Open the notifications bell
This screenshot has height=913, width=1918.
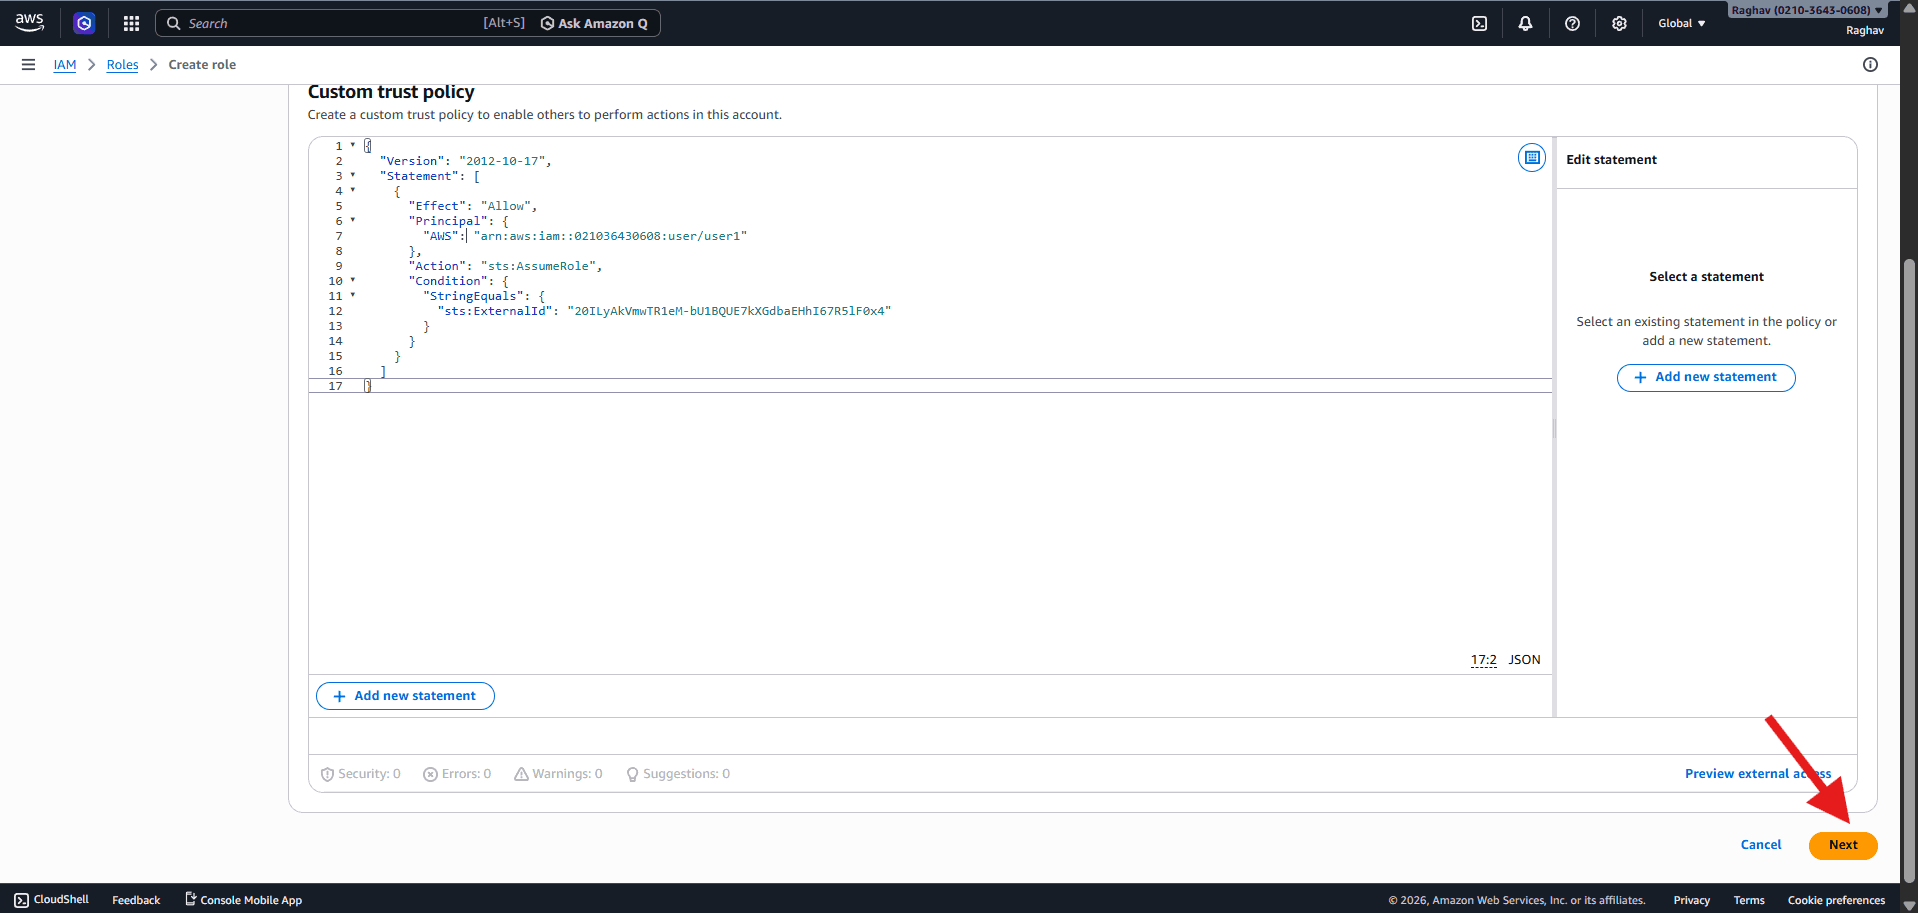pos(1525,22)
